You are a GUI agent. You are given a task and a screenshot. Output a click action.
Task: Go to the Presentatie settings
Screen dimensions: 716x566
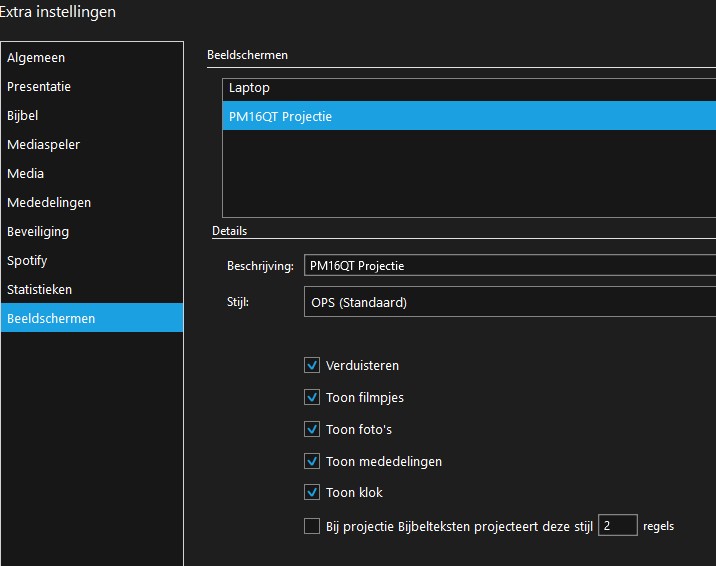(x=39, y=87)
